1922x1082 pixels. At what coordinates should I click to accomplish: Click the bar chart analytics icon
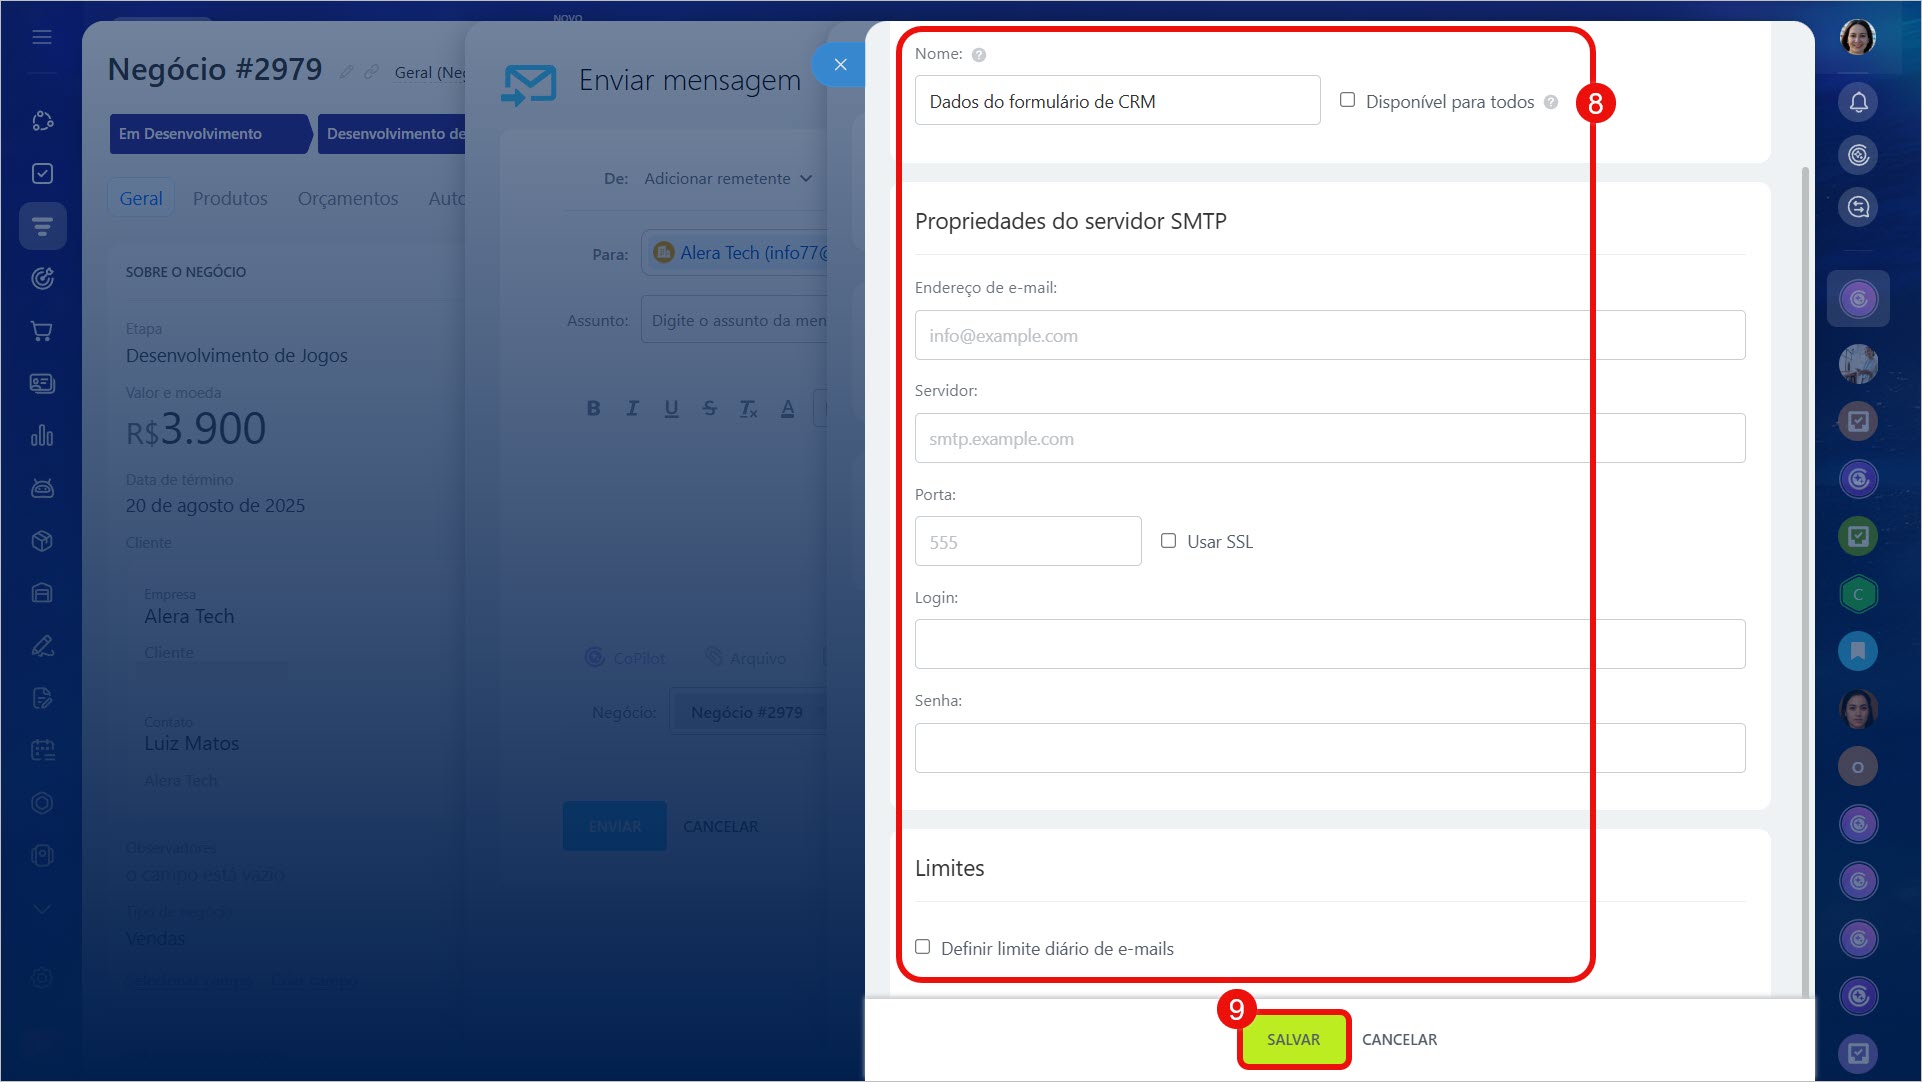[x=42, y=436]
